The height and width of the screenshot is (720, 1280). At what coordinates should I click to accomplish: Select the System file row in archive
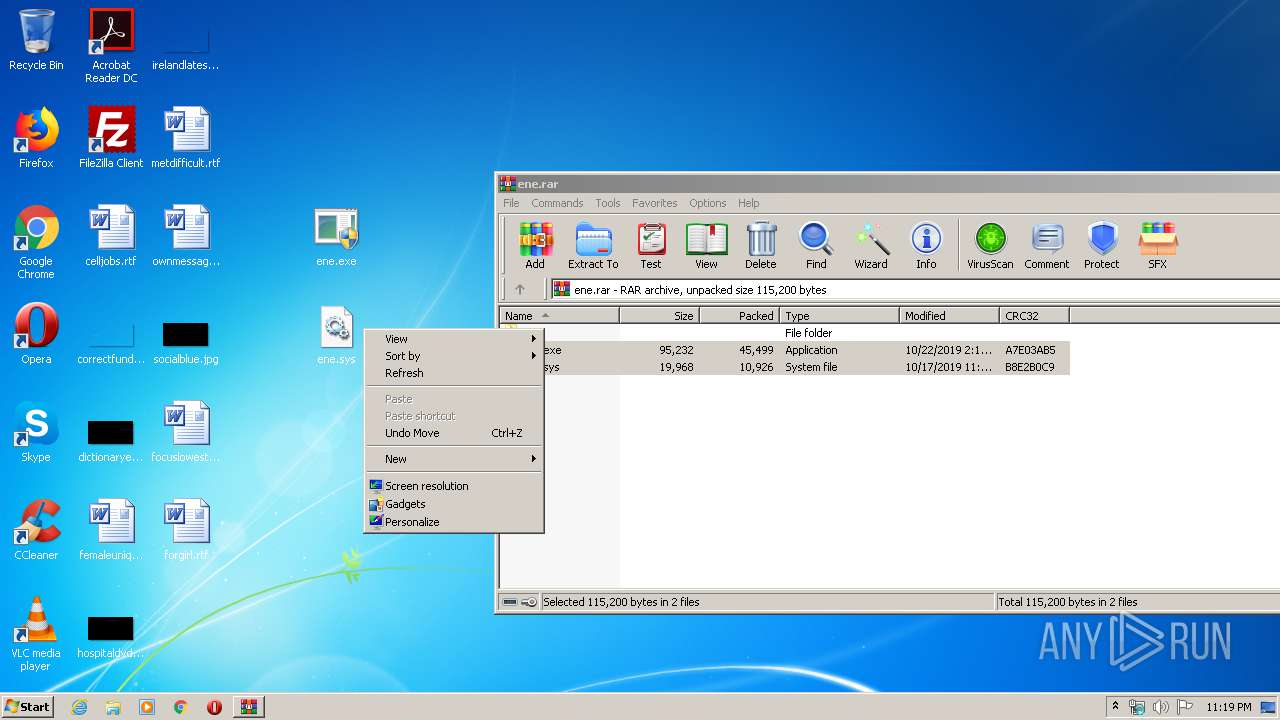[785, 367]
